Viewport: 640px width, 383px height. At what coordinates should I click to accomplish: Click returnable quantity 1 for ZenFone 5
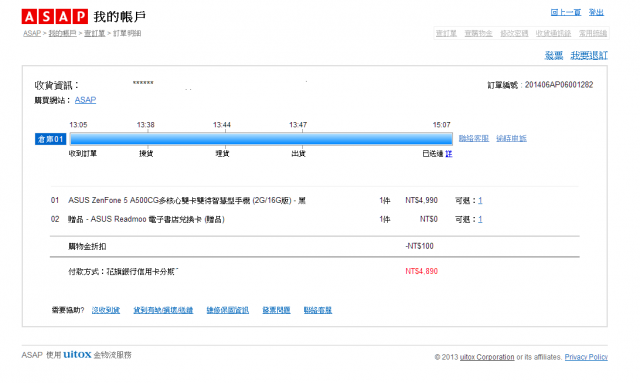pos(480,200)
